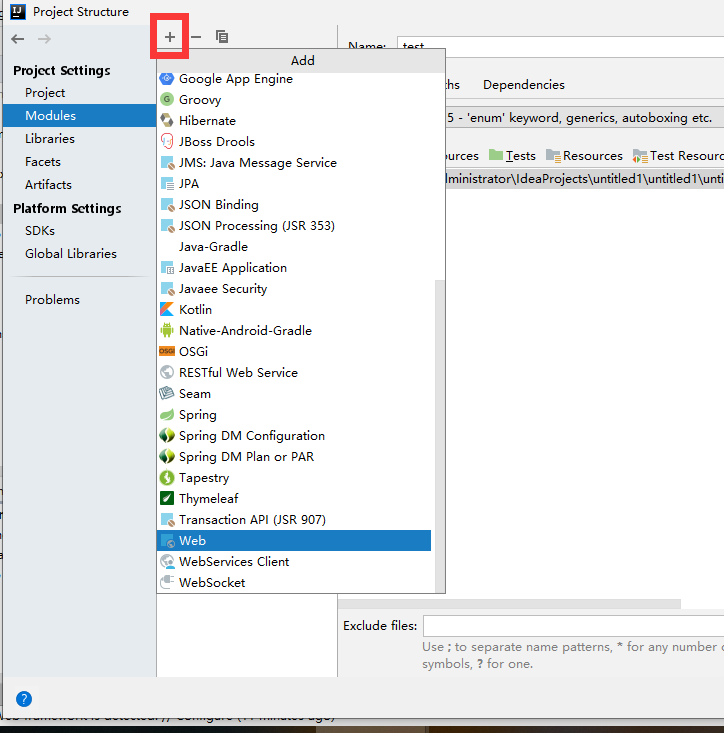This screenshot has width=724, height=733.
Task: Click the module Name input field
Action: pos(561,46)
